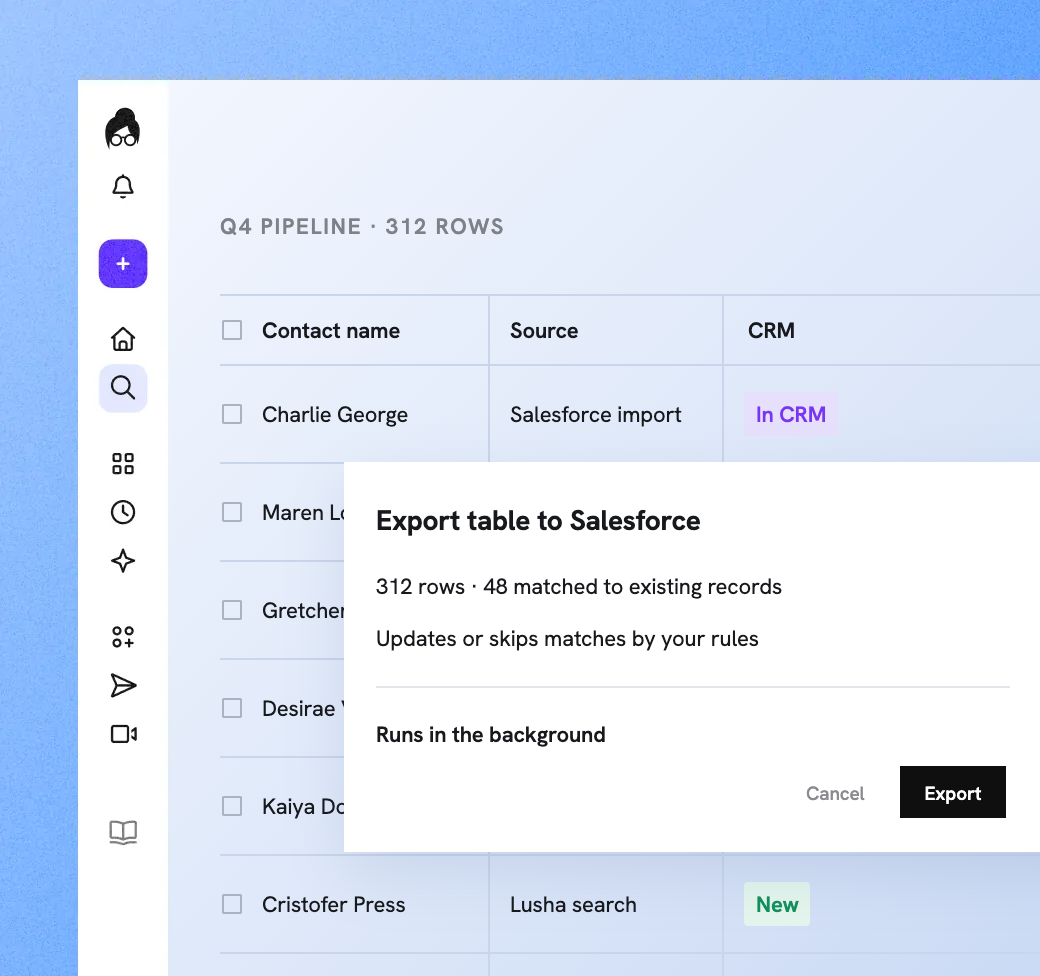1040x976 pixels.
Task: Open the four-square grid icon in the sidebar
Action: (123, 463)
